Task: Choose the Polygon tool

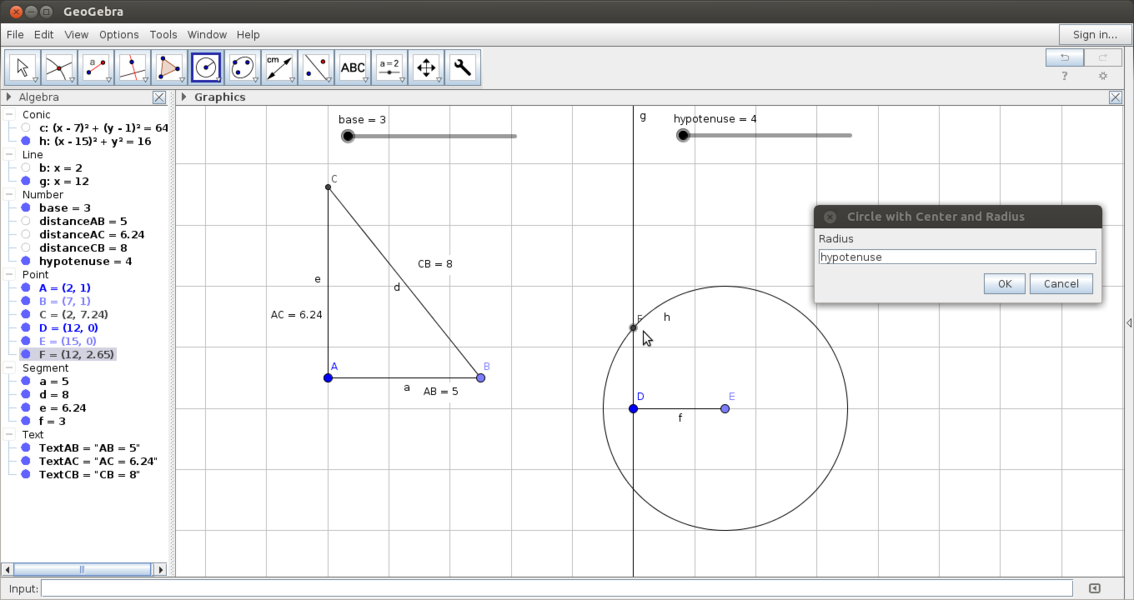Action: tap(170, 67)
